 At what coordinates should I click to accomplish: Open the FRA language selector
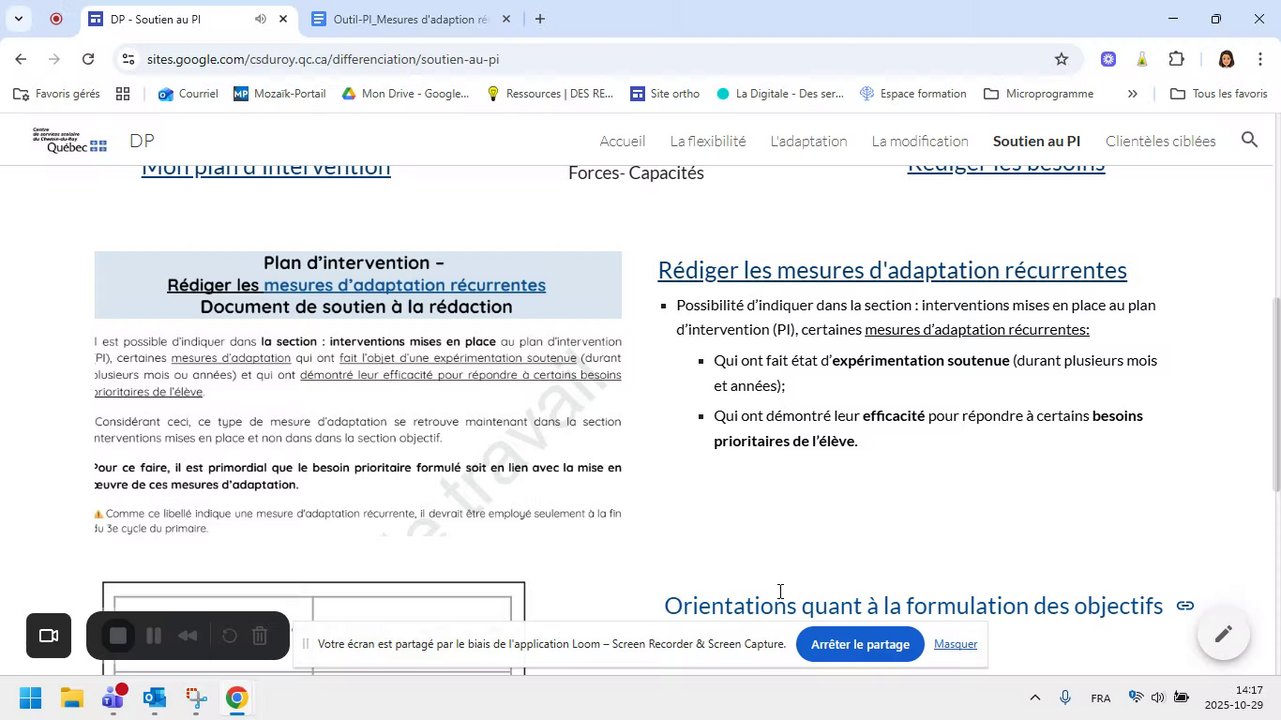click(1100, 698)
